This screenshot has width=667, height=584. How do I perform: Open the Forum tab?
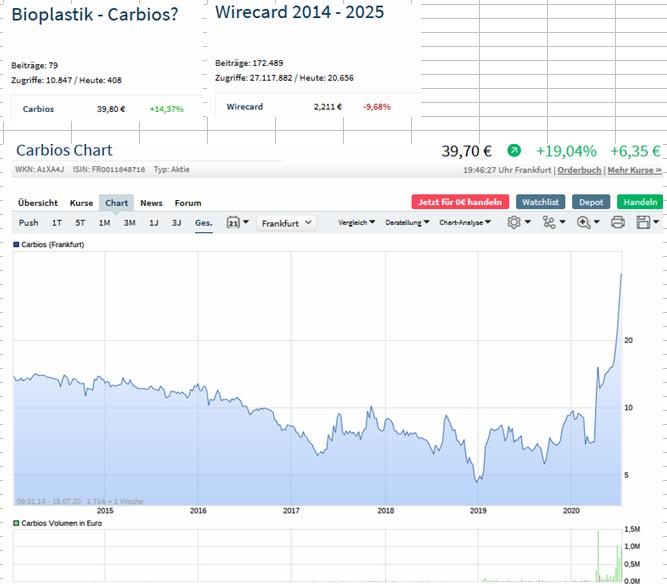click(188, 203)
